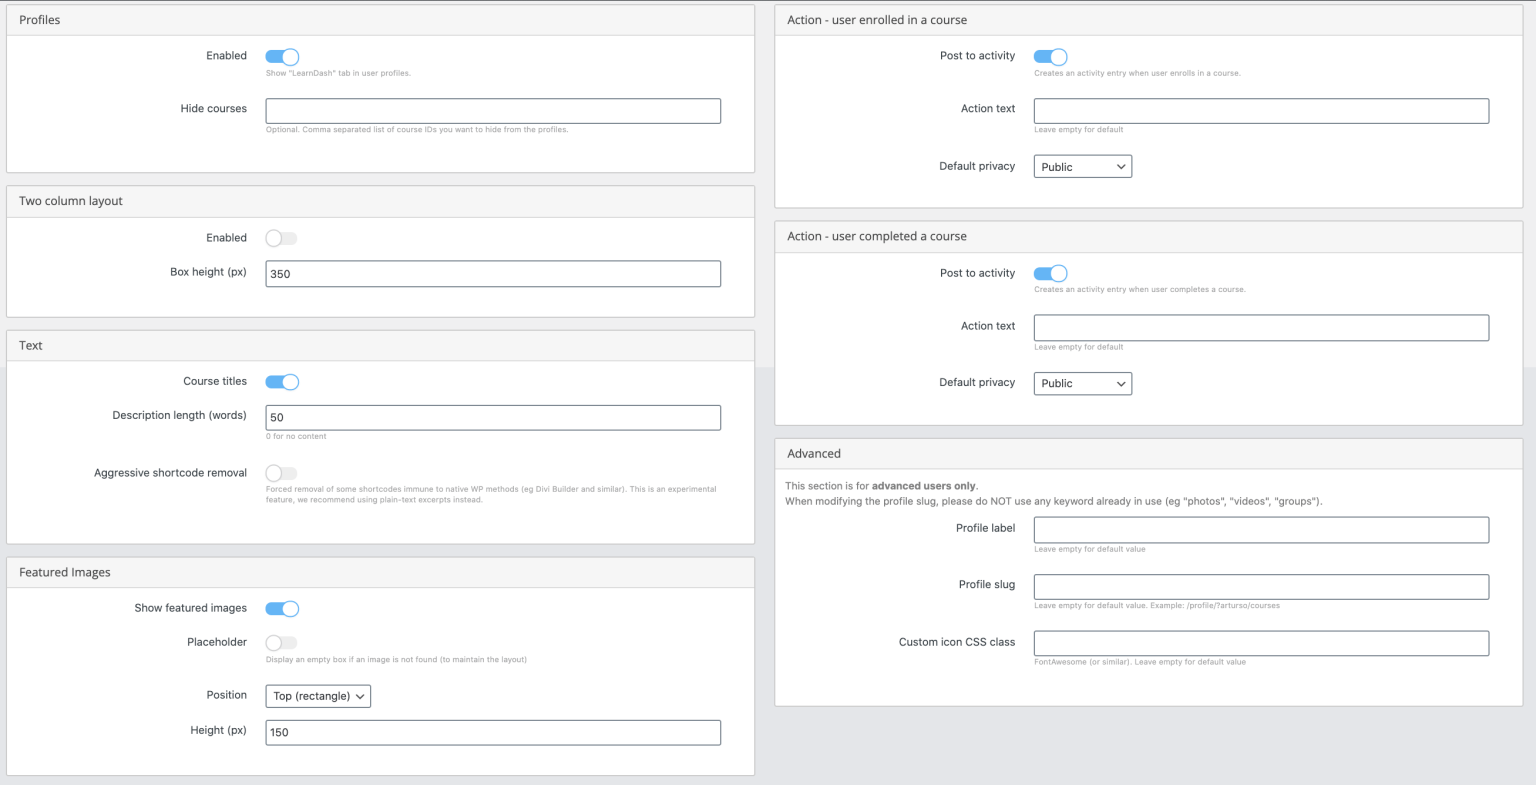Screen dimensions: 1536x785
Task: Disable the Enabled toggle in Profiles section
Action: (x=281, y=56)
